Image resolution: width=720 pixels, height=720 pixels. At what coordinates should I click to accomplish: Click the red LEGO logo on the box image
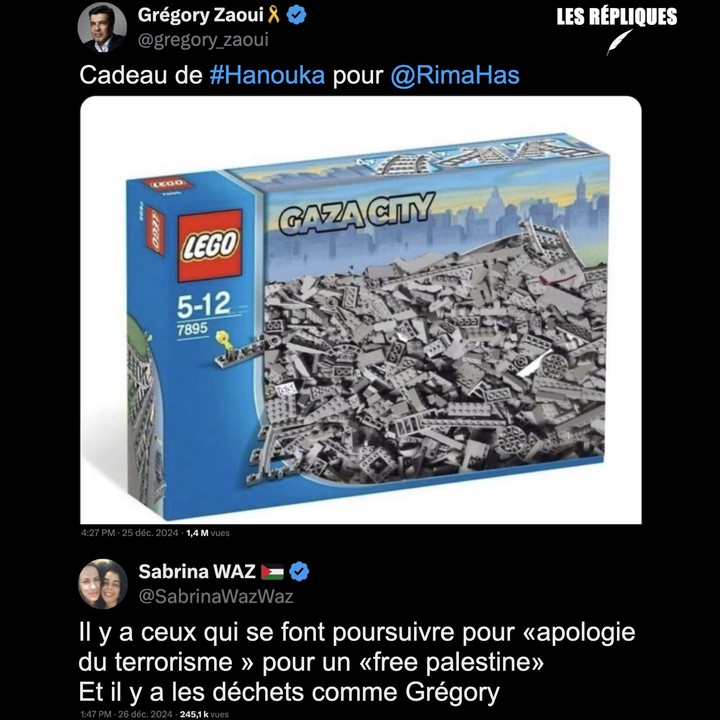(210, 246)
